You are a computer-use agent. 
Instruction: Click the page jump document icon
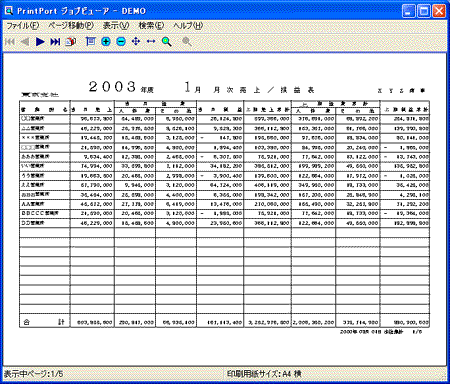click(x=71, y=42)
